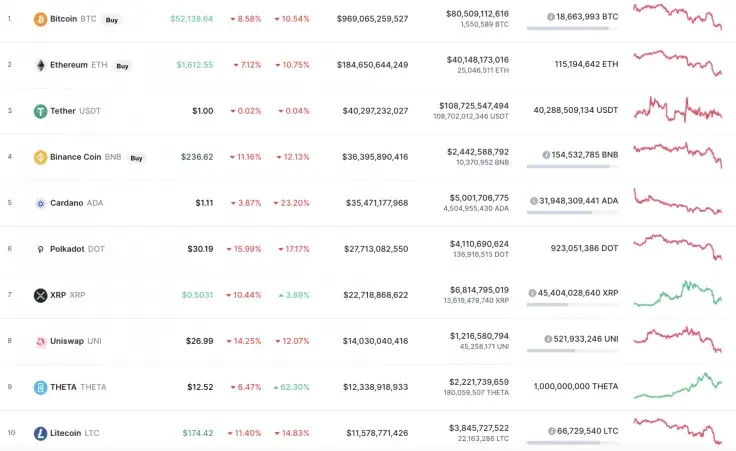
Task: Open the Tether 7-day sparkline chart
Action: pos(678,110)
